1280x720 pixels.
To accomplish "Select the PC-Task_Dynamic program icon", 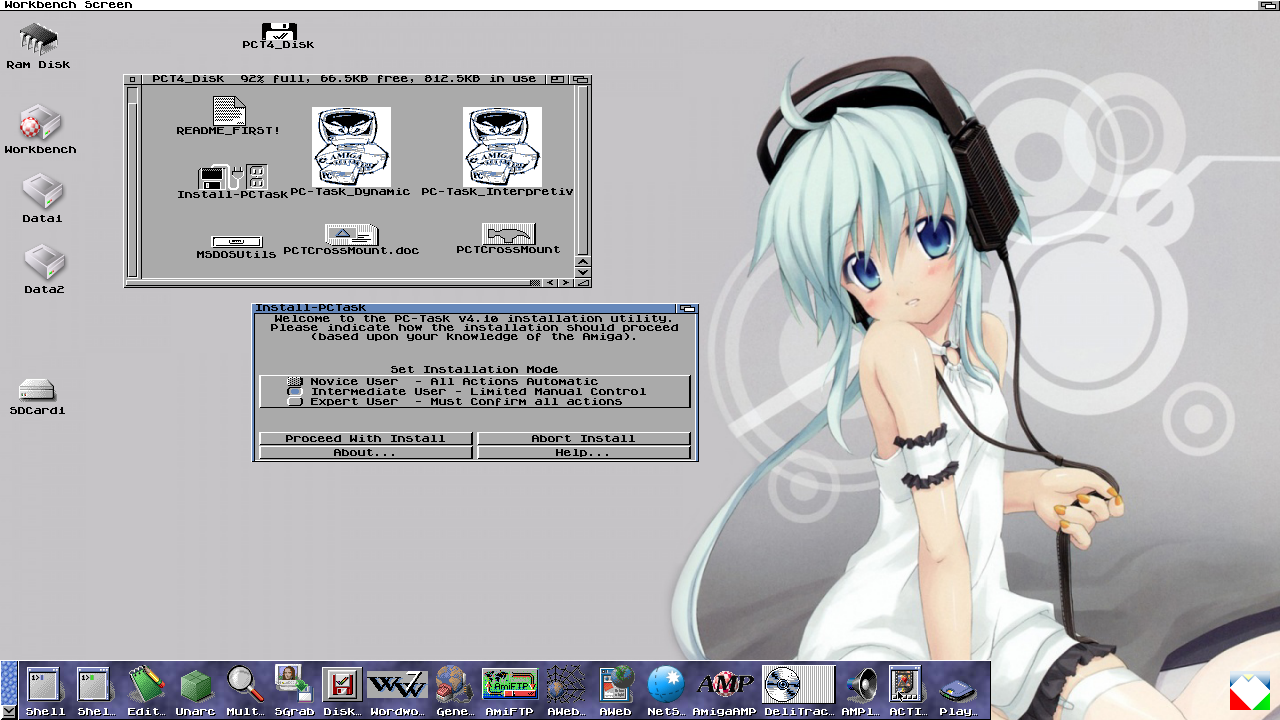I will click(351, 152).
